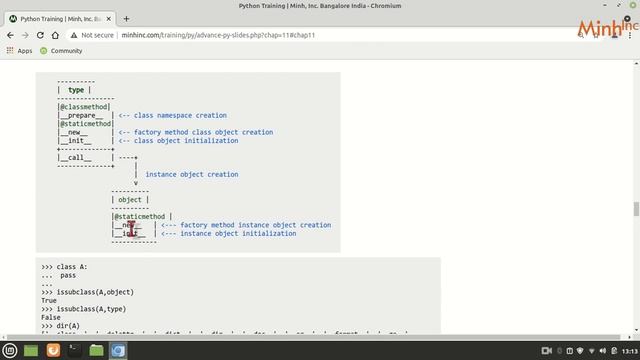640x360 pixels.
Task: Click 'instance object initialization' comment
Action: point(238,233)
